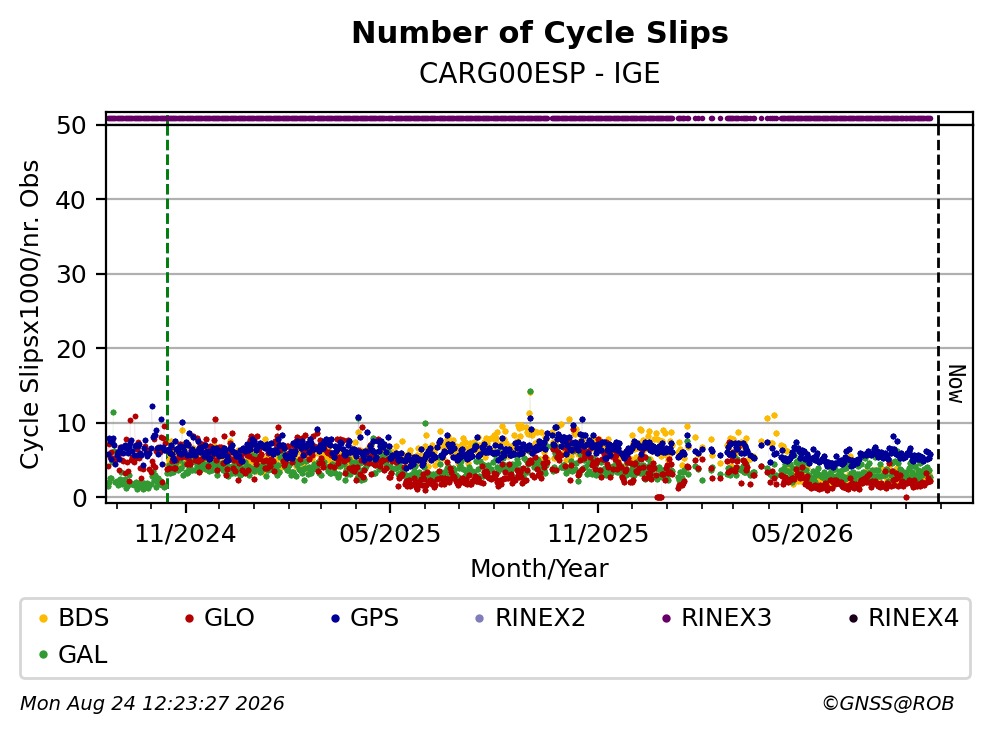This screenshot has height=734, width=993.
Task: Click the lavender RINEX2 legend dot
Action: (x=479, y=618)
